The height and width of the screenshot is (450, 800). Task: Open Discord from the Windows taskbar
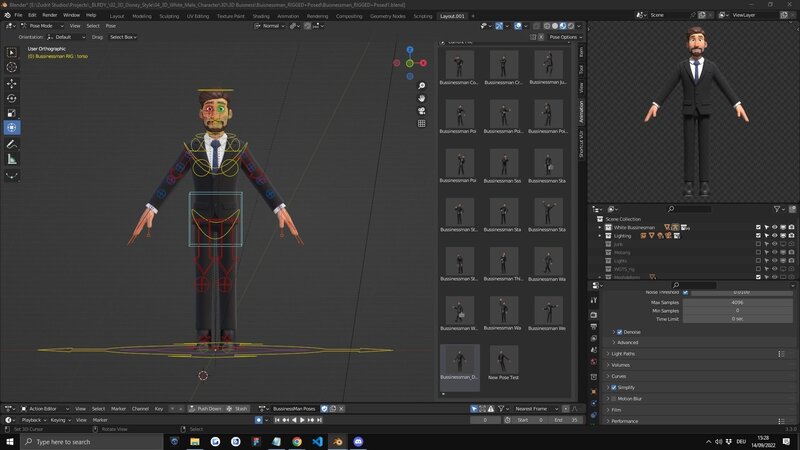point(358,441)
